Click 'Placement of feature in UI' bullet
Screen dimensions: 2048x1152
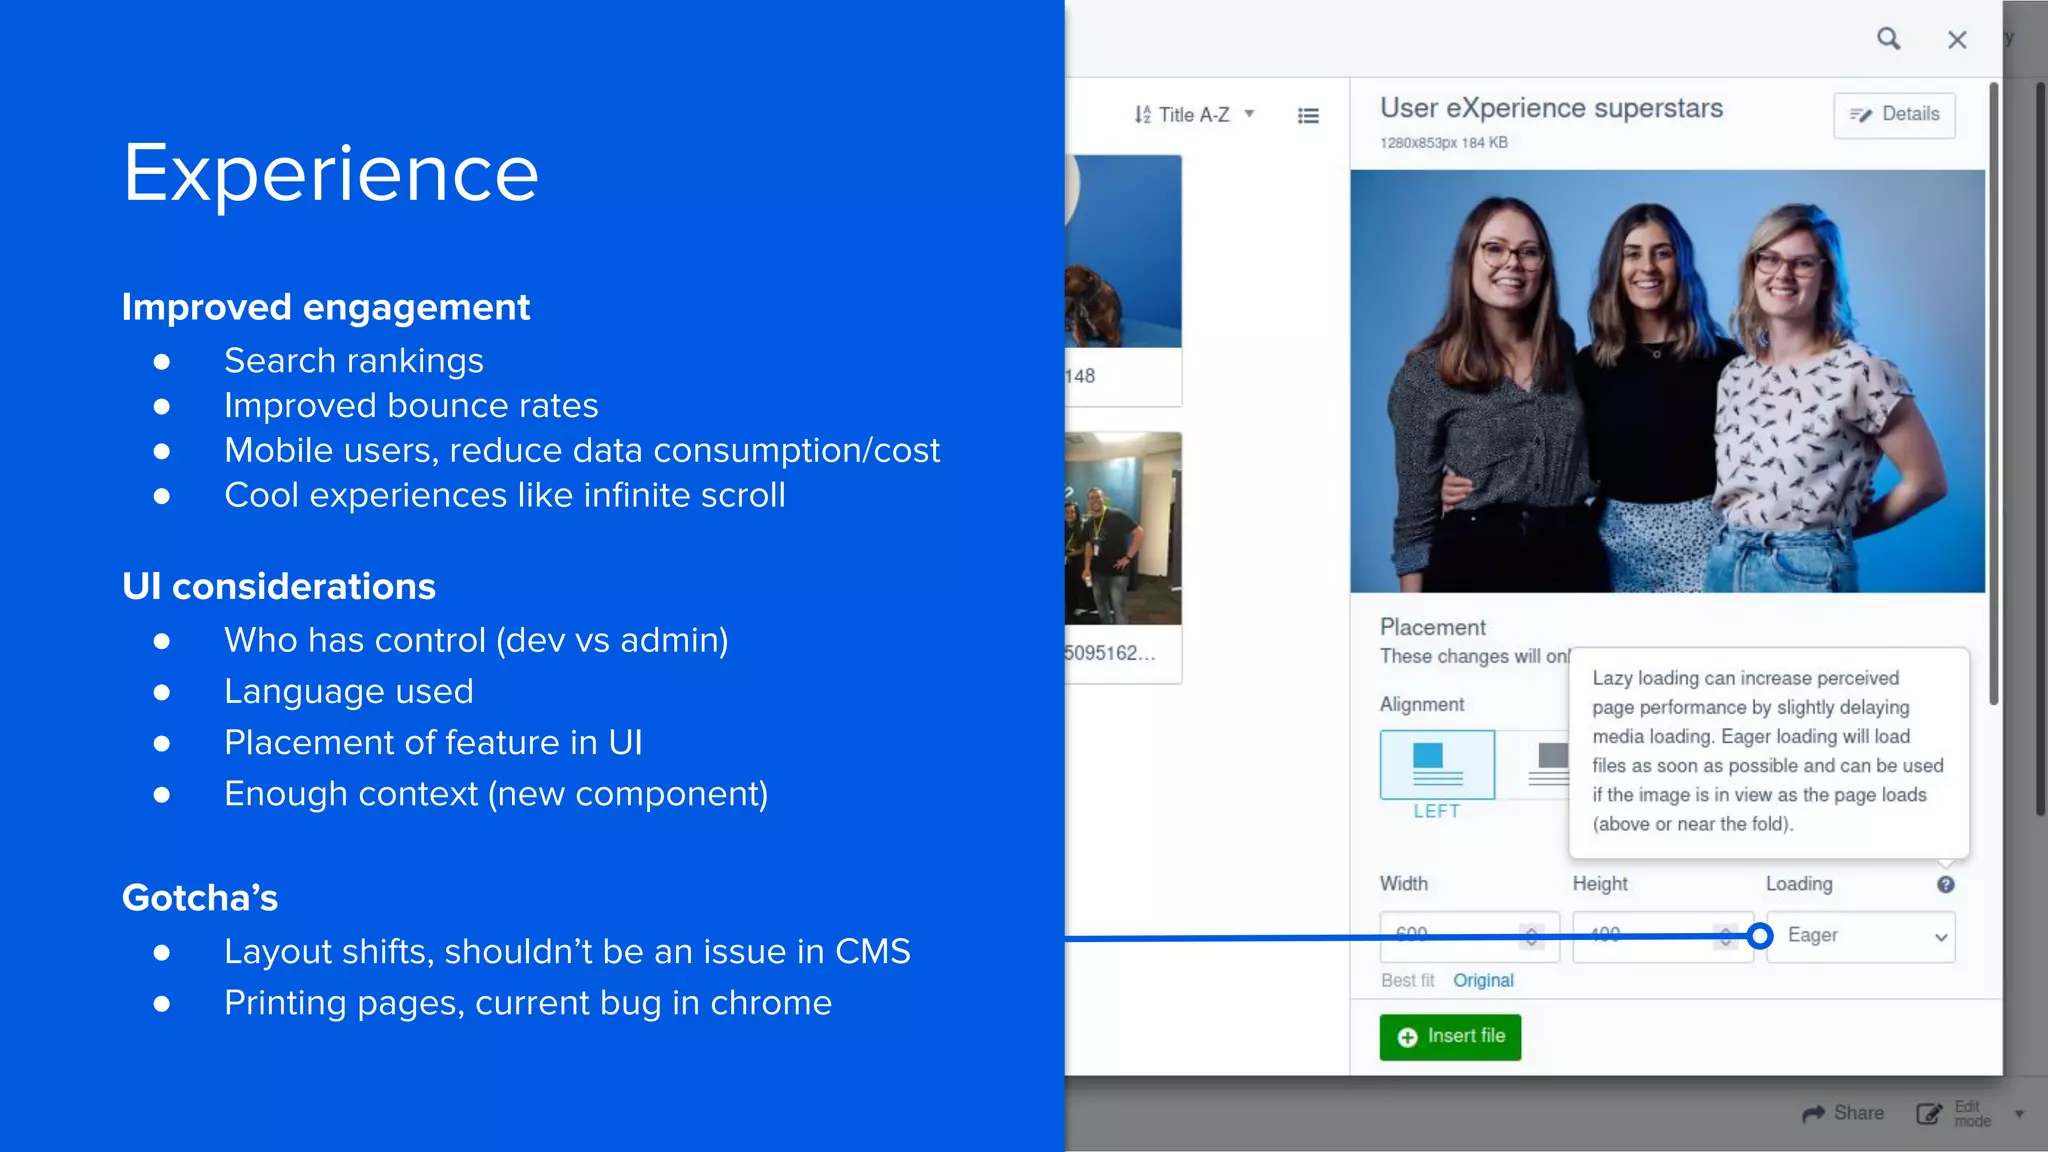(x=433, y=742)
